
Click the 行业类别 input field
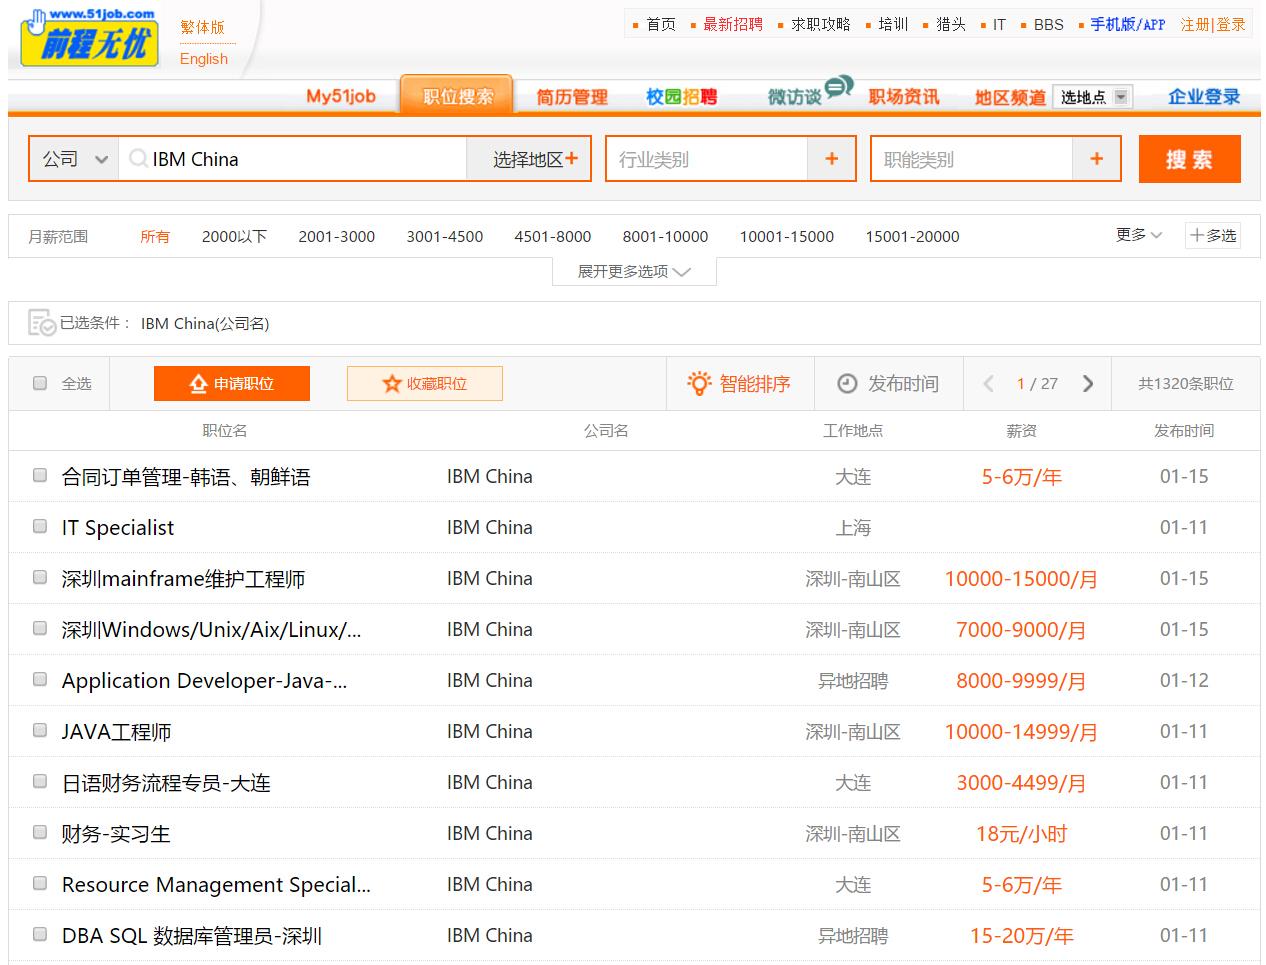[x=707, y=159]
